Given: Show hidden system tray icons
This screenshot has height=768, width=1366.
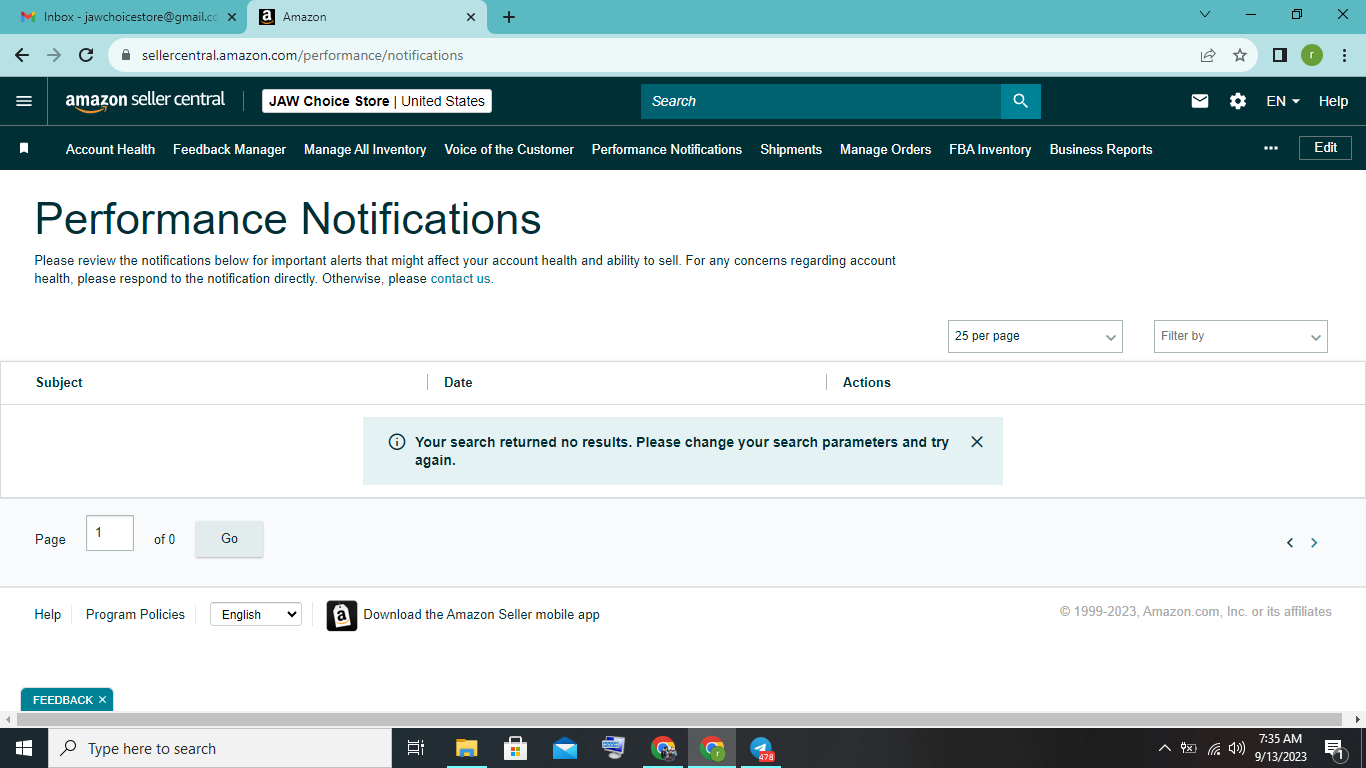Looking at the screenshot, I should coord(1164,748).
